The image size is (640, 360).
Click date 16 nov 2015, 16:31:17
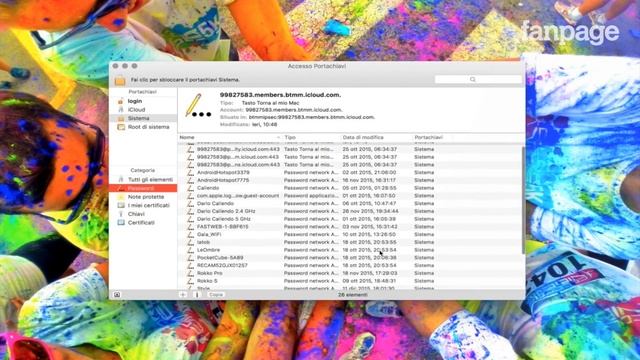369,180
